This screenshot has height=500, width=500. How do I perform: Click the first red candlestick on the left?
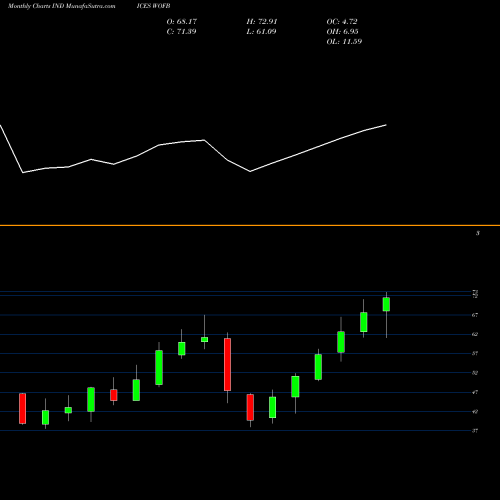[22, 408]
